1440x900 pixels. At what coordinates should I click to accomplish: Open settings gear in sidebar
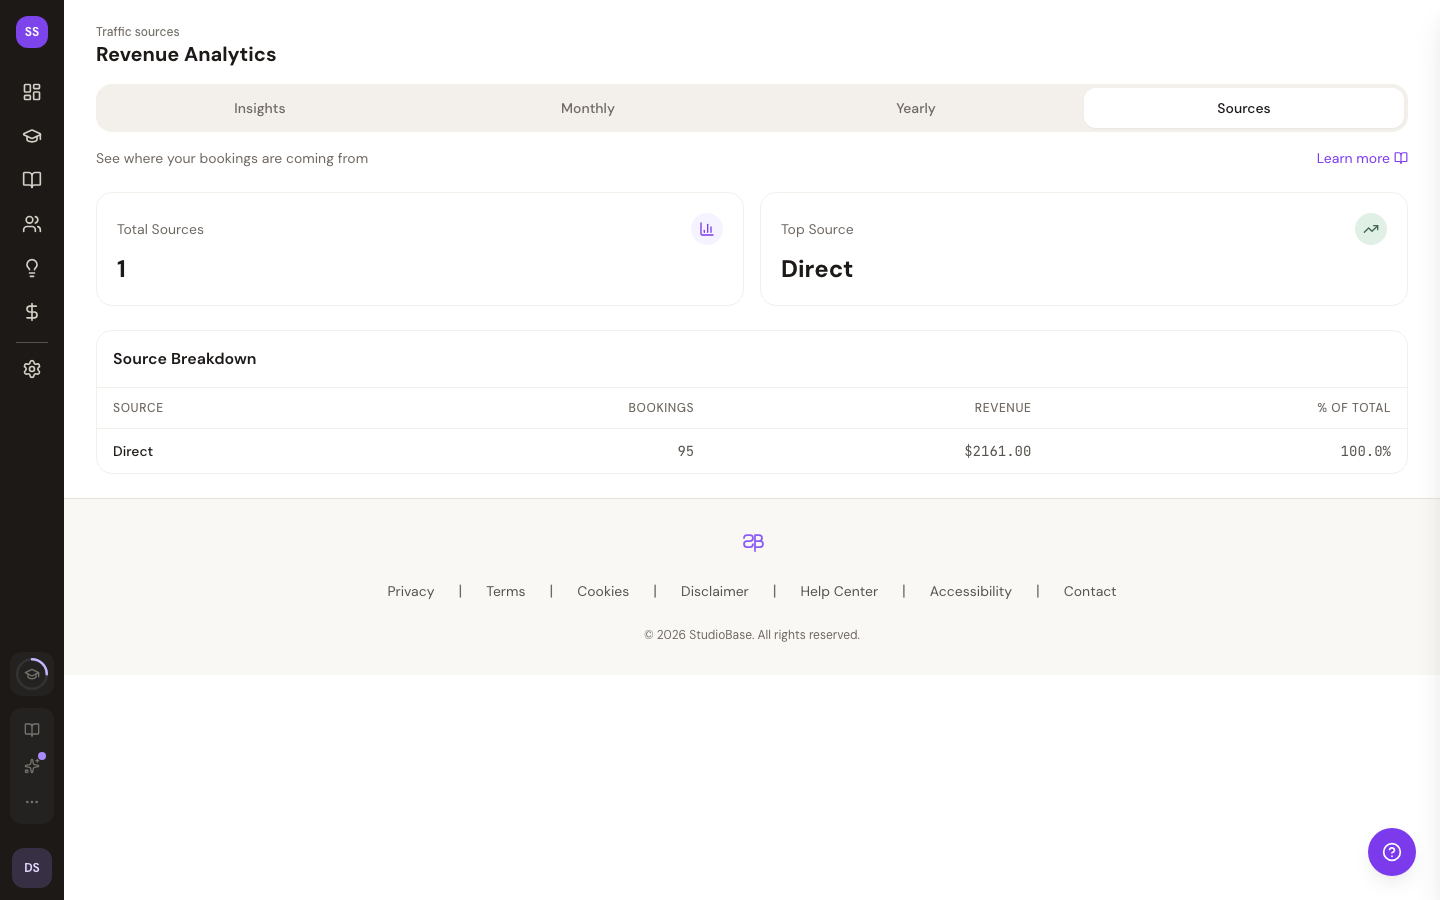coord(32,369)
